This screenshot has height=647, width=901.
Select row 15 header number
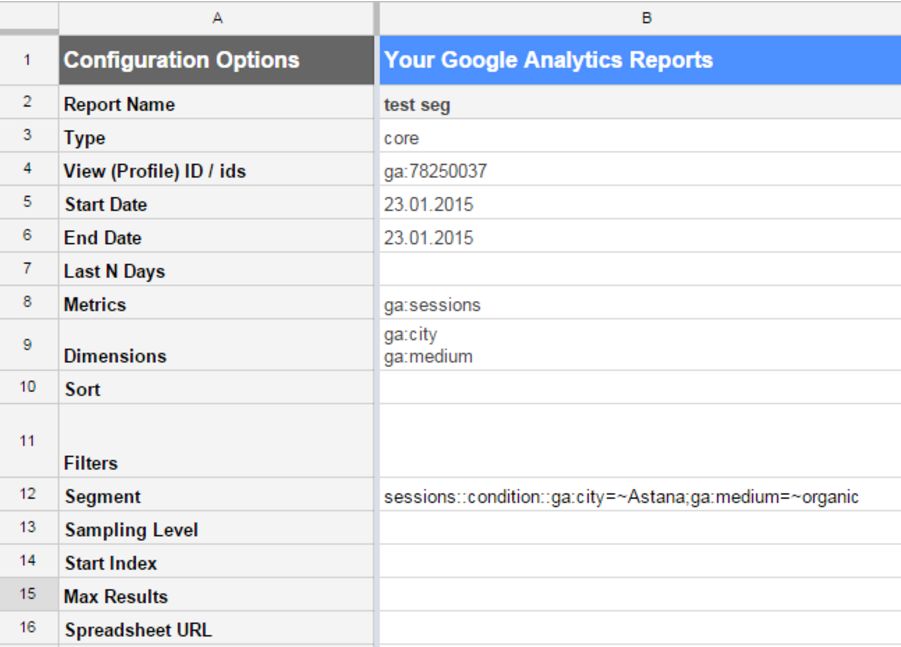28,594
